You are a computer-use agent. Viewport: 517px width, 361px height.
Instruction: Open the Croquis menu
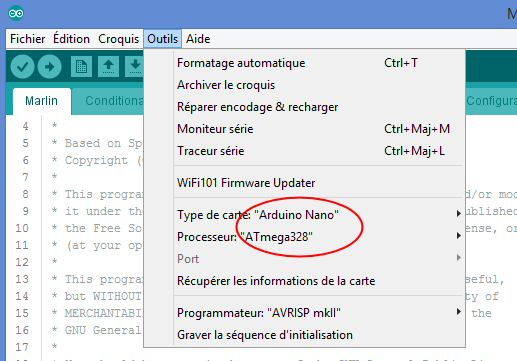118,39
